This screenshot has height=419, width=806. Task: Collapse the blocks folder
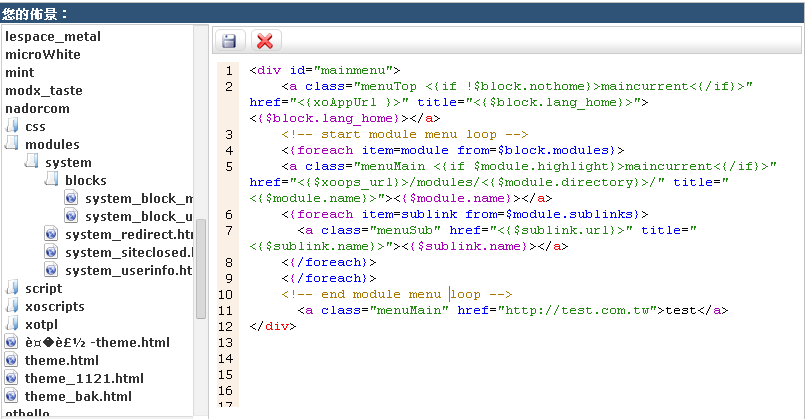[x=52, y=181]
